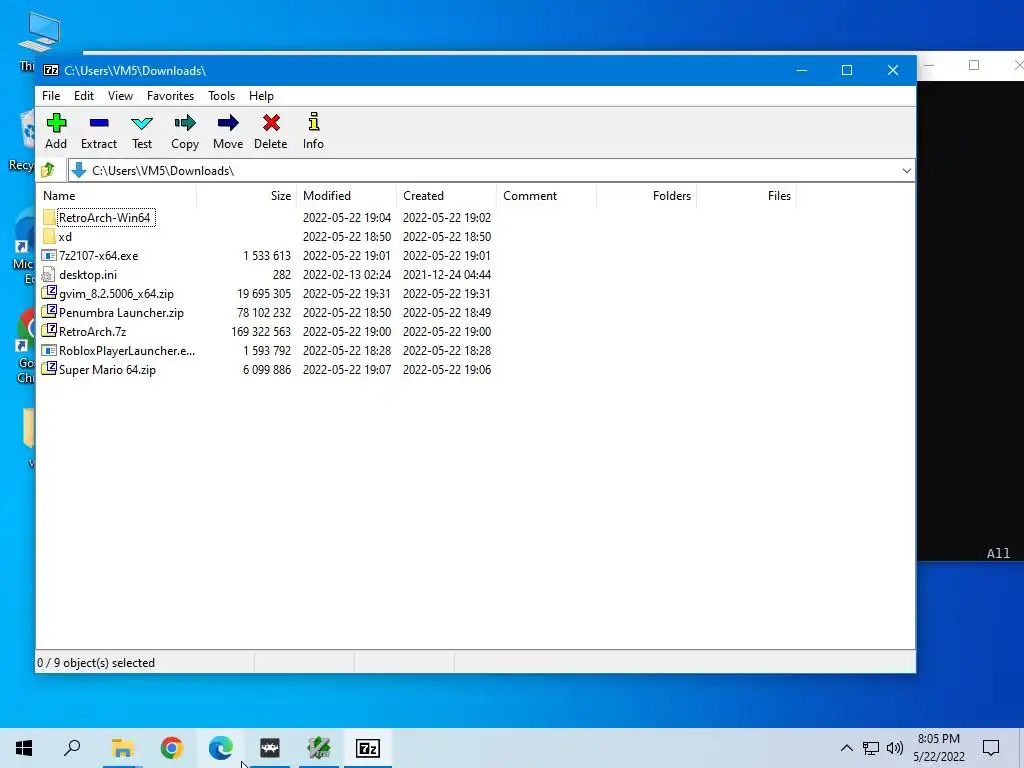This screenshot has height=768, width=1024.
Task: Click the created date 2022-05-22 18:28
Action: [x=447, y=351]
